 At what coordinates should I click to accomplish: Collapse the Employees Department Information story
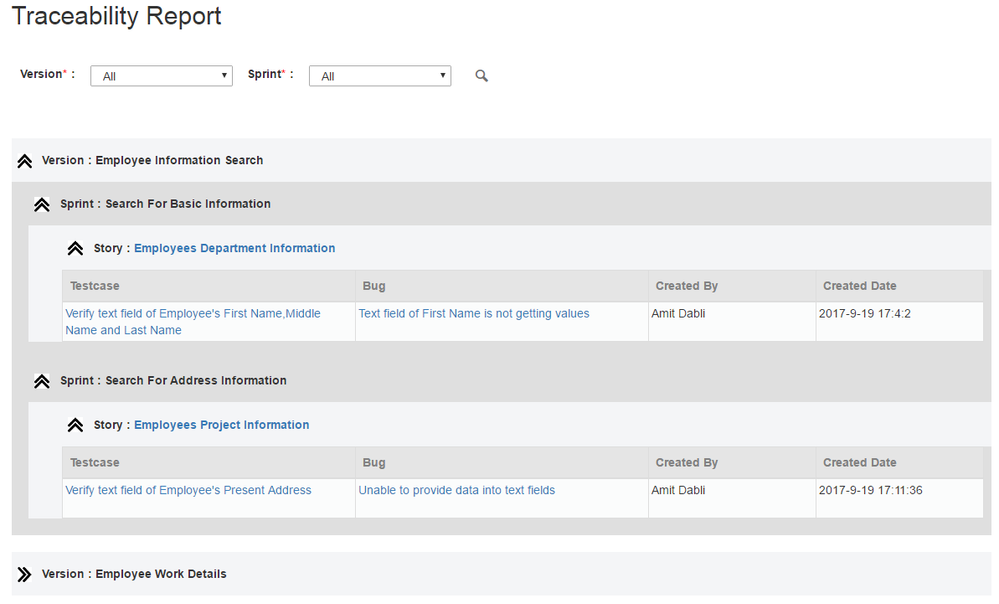[75, 247]
